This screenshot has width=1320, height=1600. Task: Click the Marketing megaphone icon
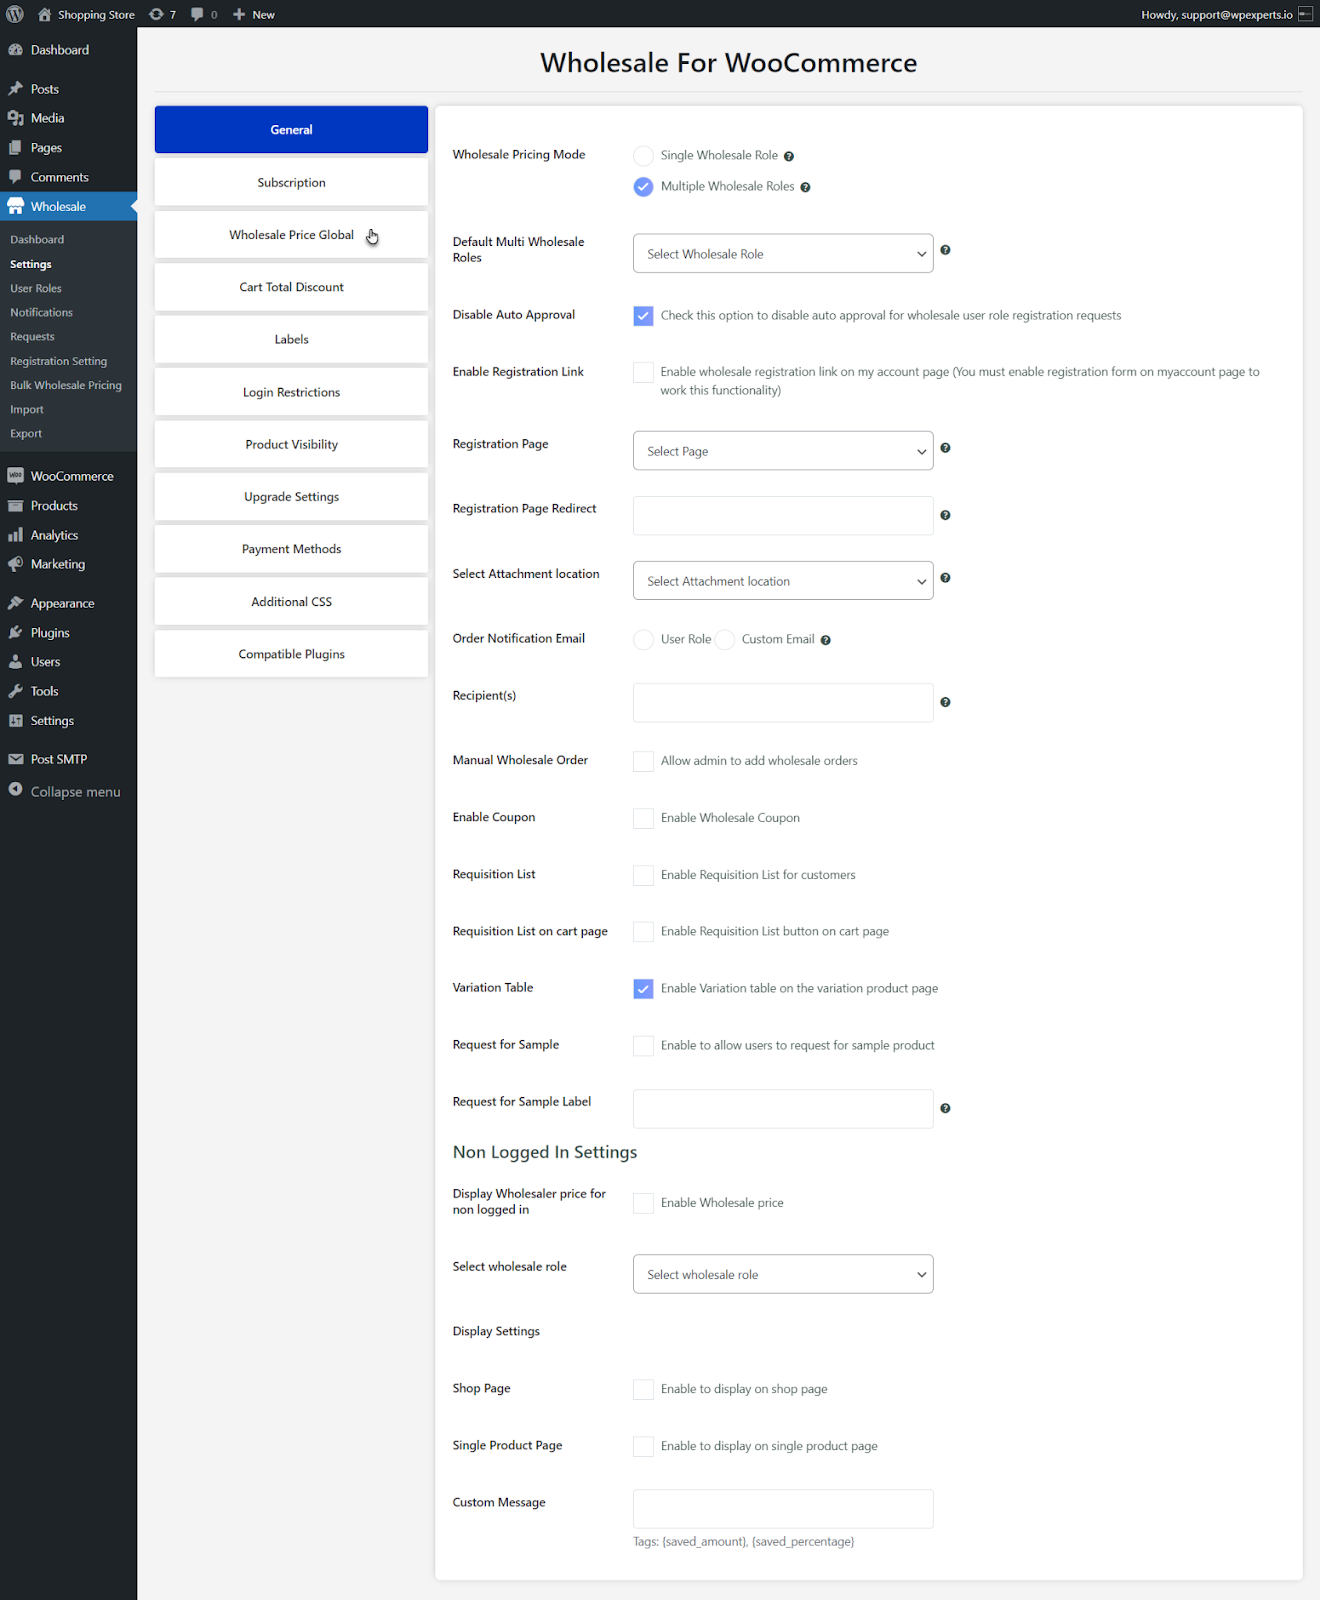15,564
